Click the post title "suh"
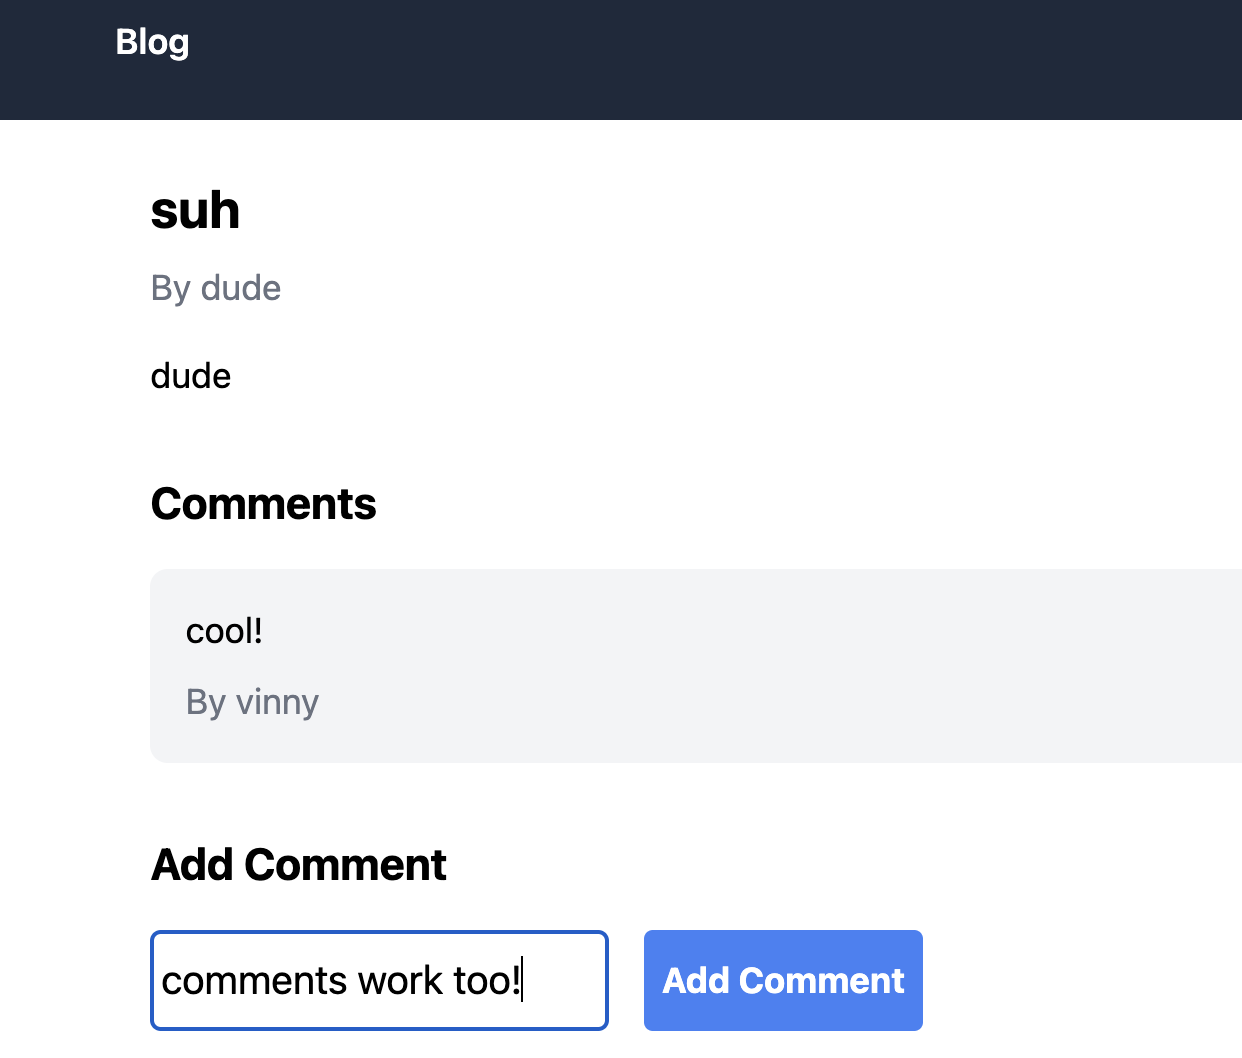Viewport: 1242px width, 1058px height. [x=195, y=210]
